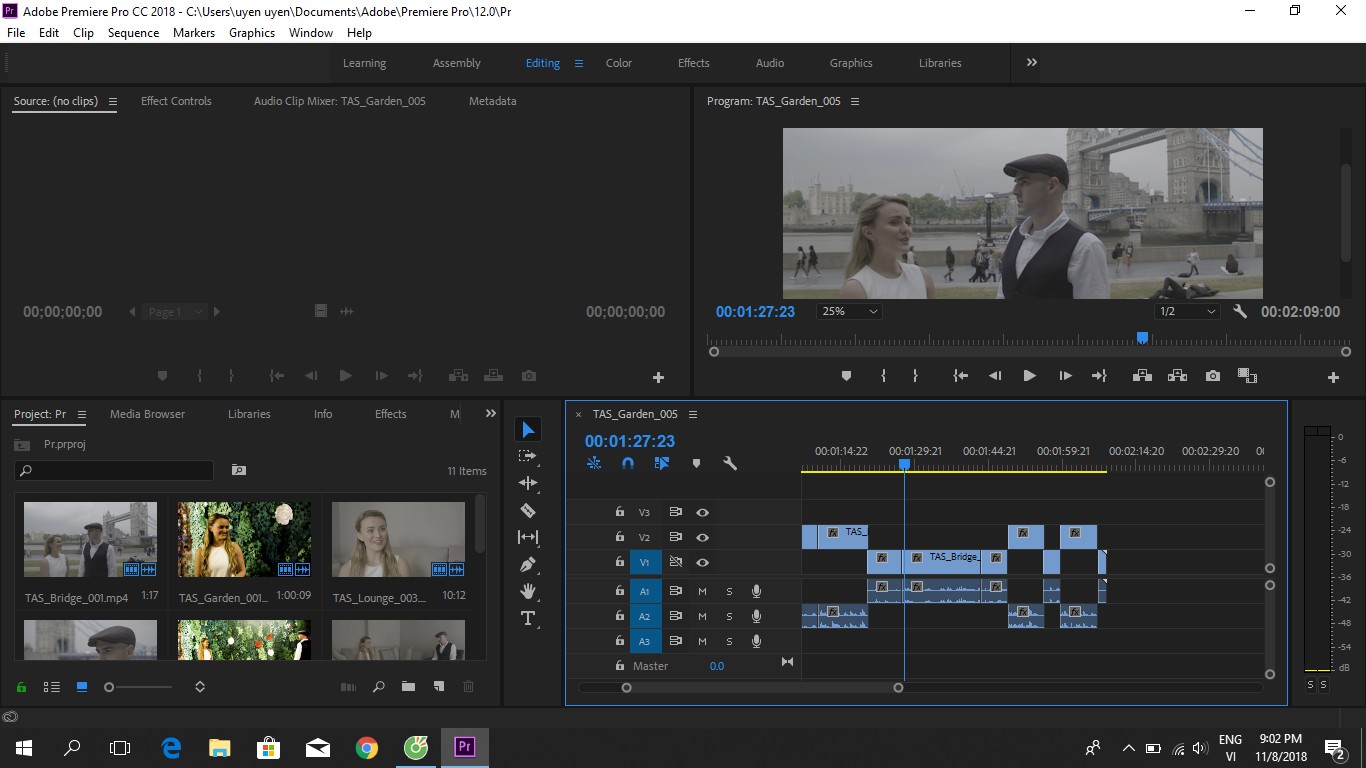Toggle V2 track output eye

(x=703, y=537)
